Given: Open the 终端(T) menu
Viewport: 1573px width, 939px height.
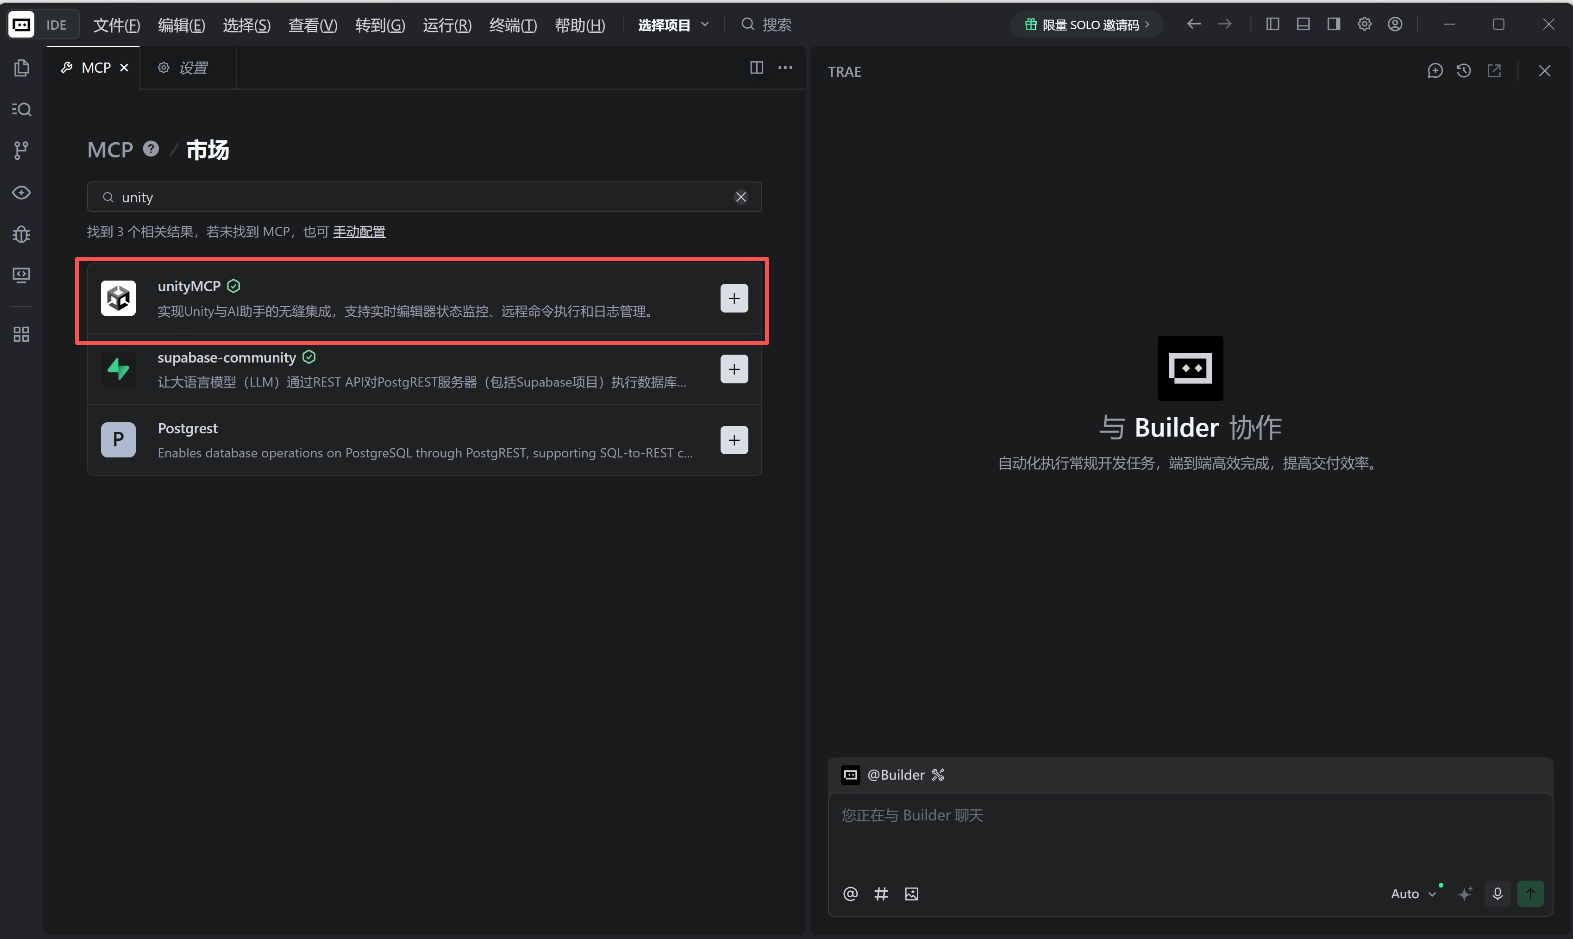Looking at the screenshot, I should coord(513,25).
